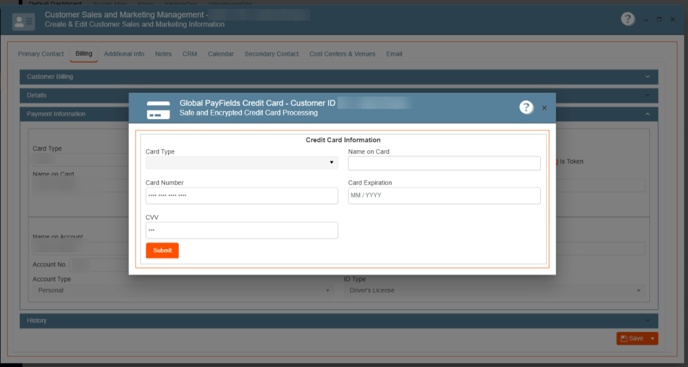Image resolution: width=688 pixels, height=367 pixels.
Task: Click the CVV input field
Action: click(242, 230)
